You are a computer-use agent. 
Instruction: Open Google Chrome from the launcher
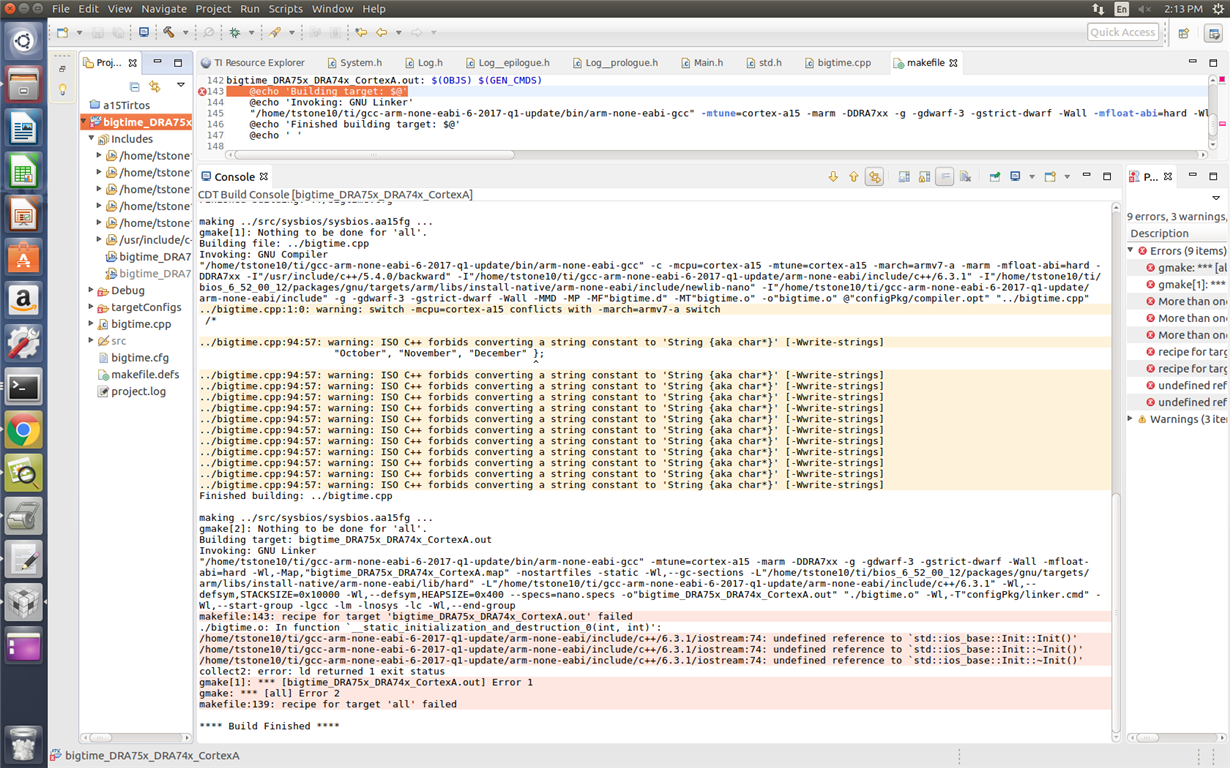24,431
